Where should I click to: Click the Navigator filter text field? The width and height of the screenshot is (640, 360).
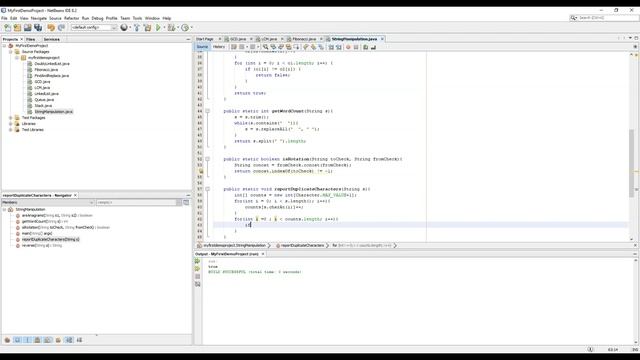[x=136, y=202]
